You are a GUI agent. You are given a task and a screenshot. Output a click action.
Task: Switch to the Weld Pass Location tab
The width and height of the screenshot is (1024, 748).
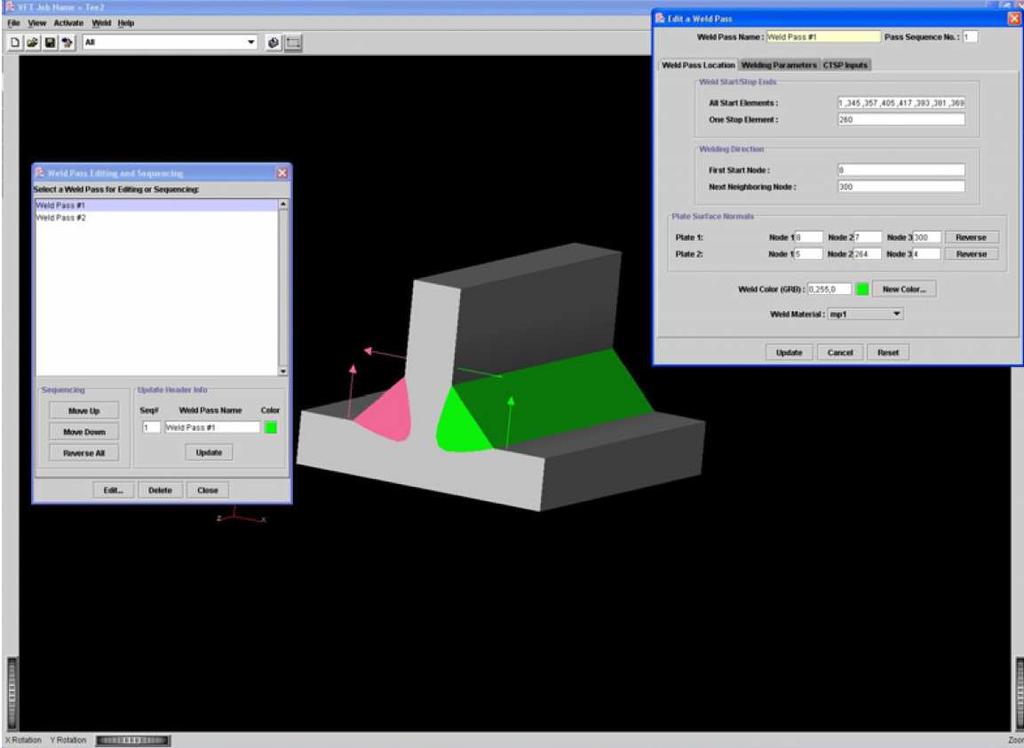point(698,65)
